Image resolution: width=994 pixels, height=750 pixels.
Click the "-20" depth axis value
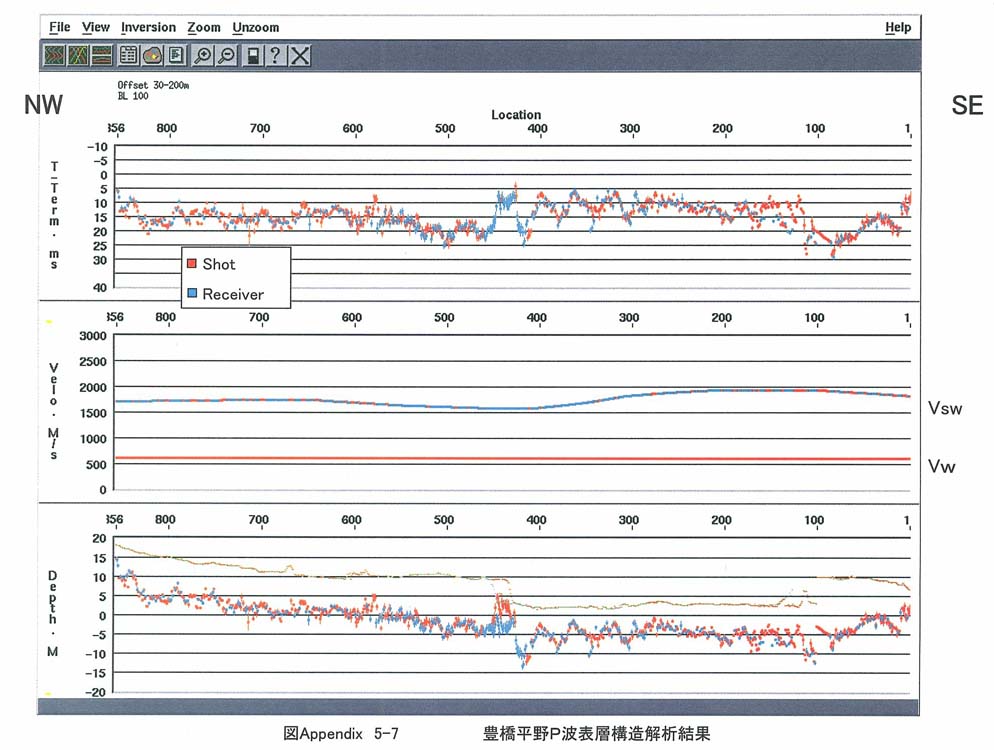(x=96, y=692)
